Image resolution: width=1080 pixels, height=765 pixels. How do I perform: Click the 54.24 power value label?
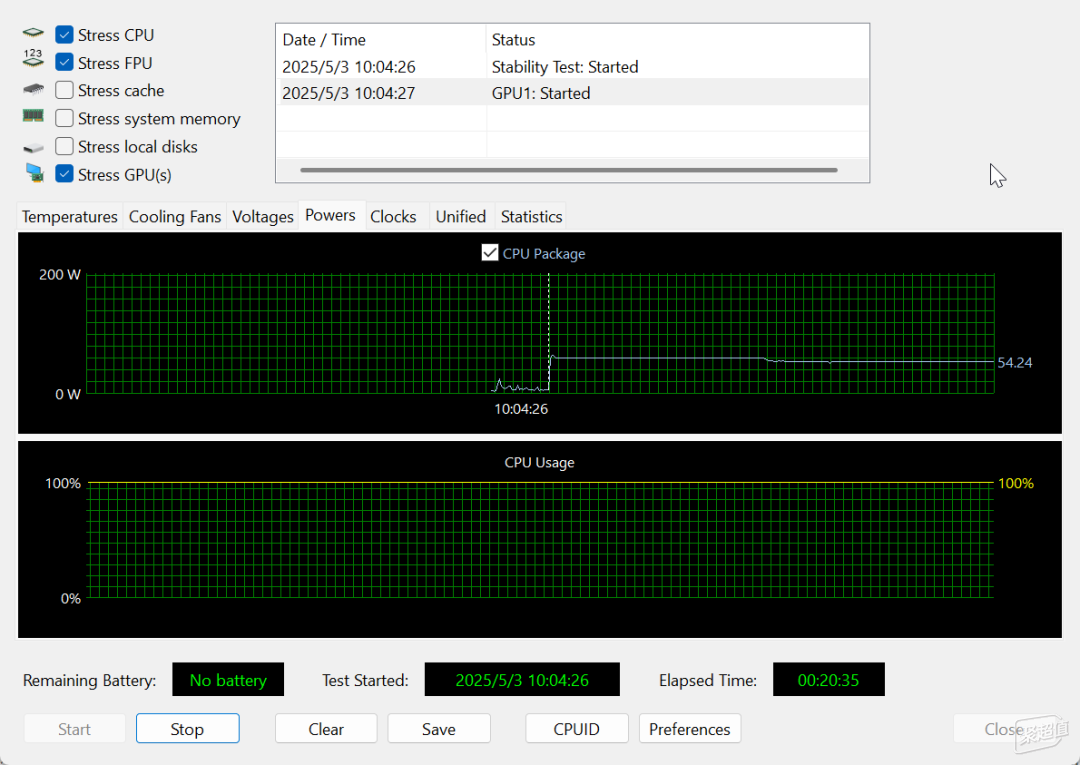point(1015,363)
